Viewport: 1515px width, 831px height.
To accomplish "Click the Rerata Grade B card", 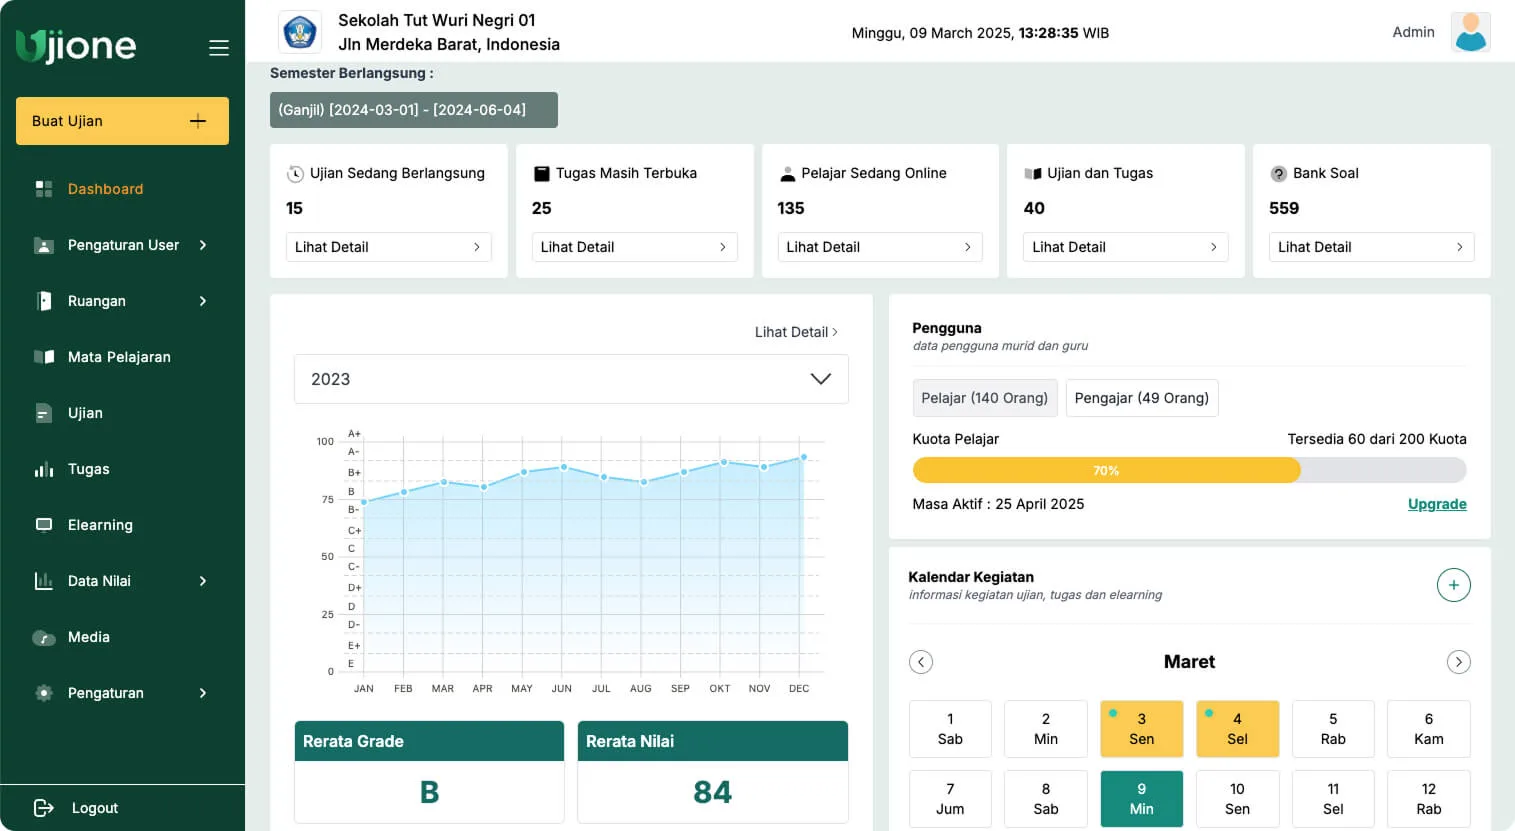I will pos(429,772).
